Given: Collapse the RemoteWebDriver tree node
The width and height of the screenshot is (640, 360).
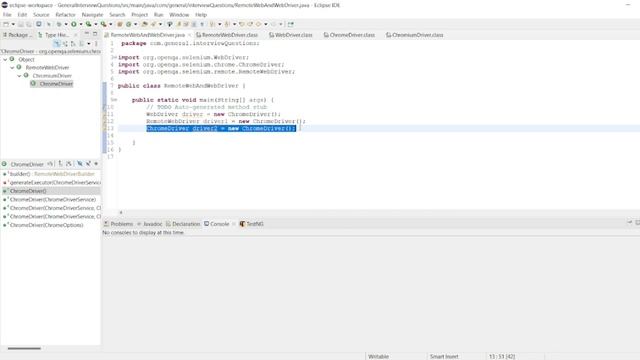Looking at the screenshot, I should coord(12,67).
